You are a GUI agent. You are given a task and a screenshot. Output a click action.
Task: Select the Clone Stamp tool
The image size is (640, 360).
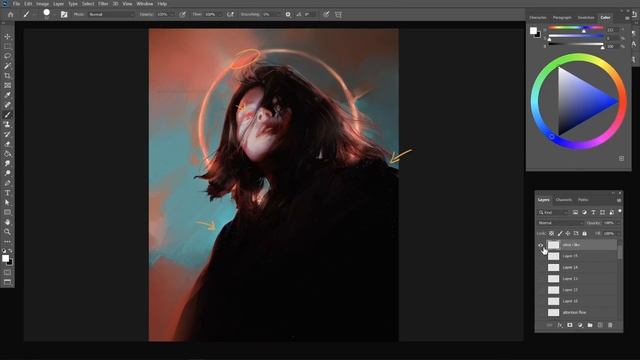pyautogui.click(x=7, y=125)
